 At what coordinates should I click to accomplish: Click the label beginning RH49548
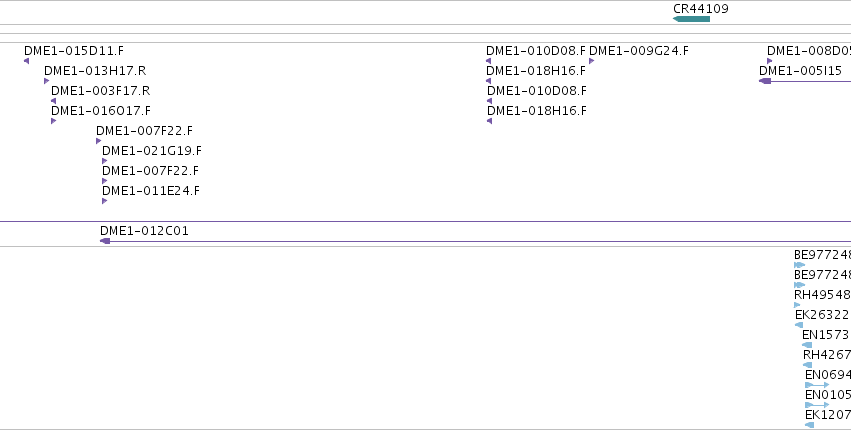click(822, 295)
